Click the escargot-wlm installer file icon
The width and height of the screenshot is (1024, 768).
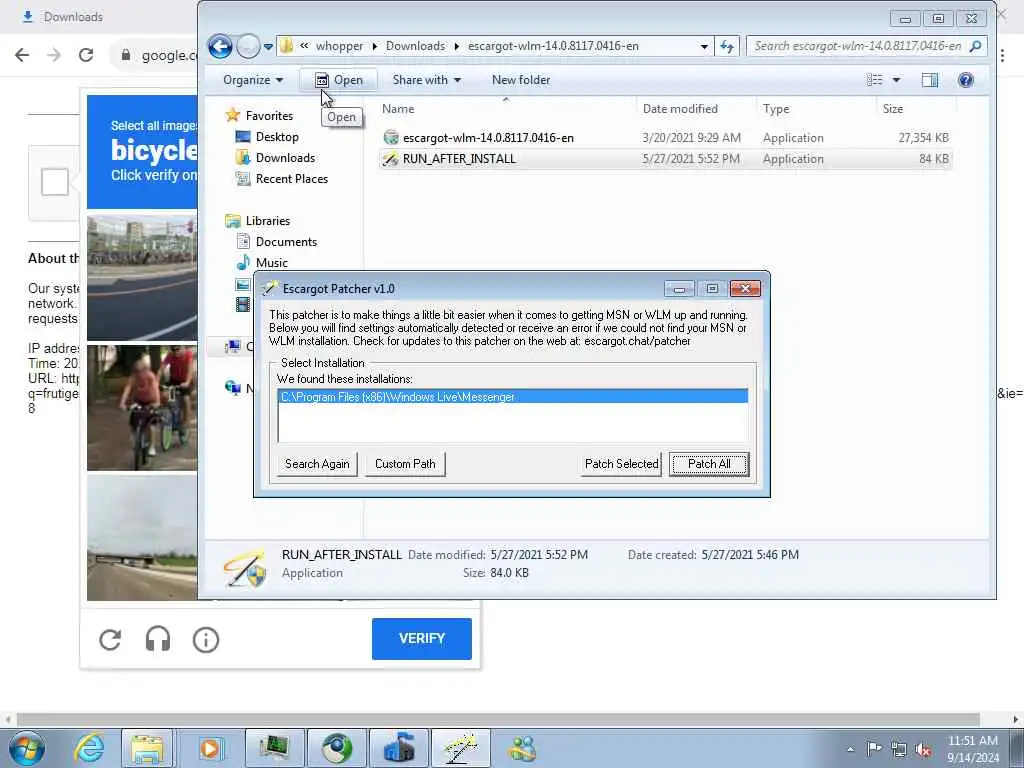391,138
